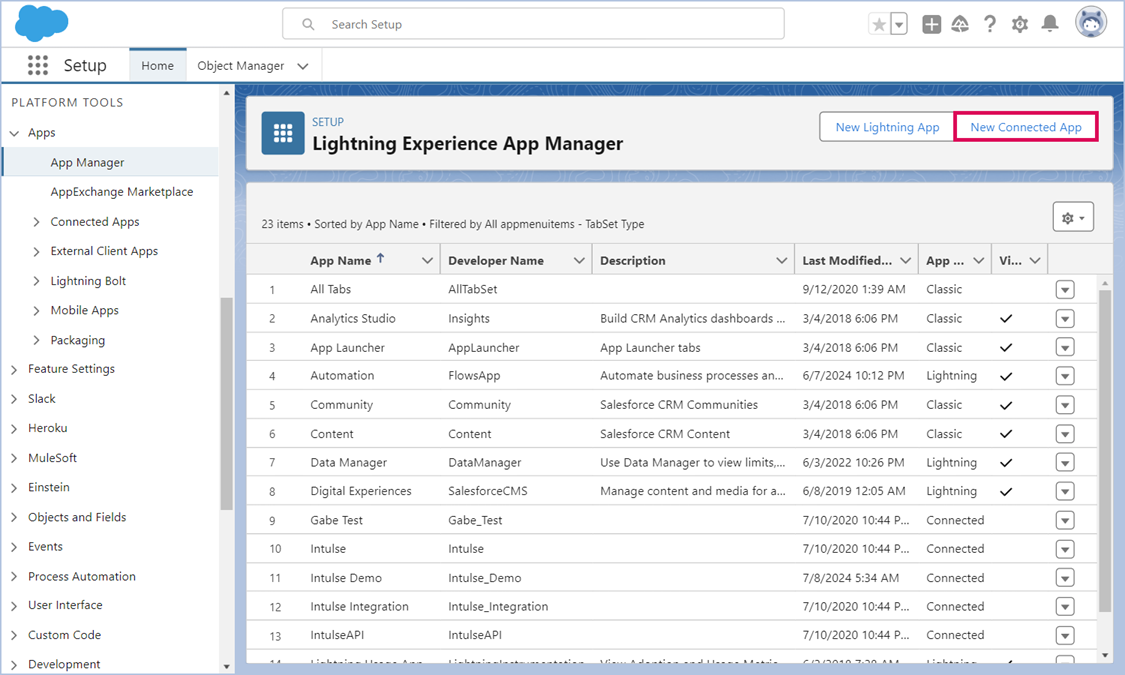This screenshot has width=1125, height=675.
Task: Open the App Launcher dots grid
Action: 38,65
